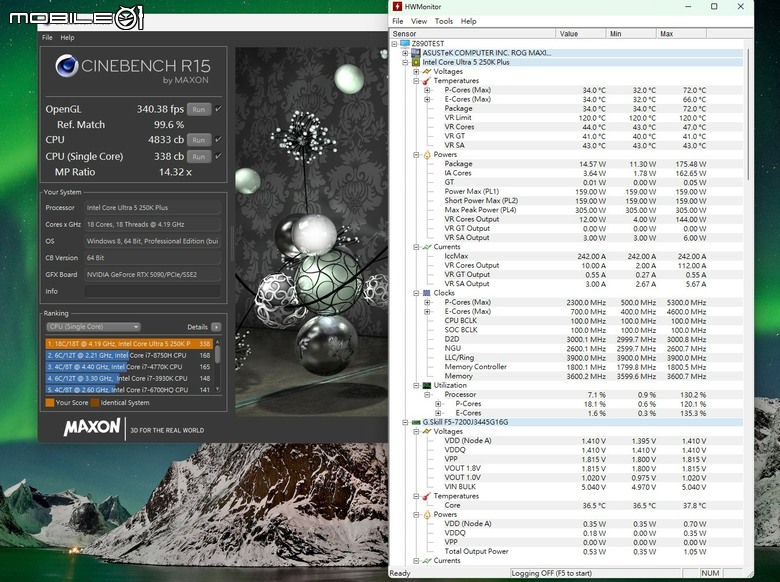Image resolution: width=780 pixels, height=582 pixels.
Task: Expand the CPU Voltages node
Action: [416, 72]
